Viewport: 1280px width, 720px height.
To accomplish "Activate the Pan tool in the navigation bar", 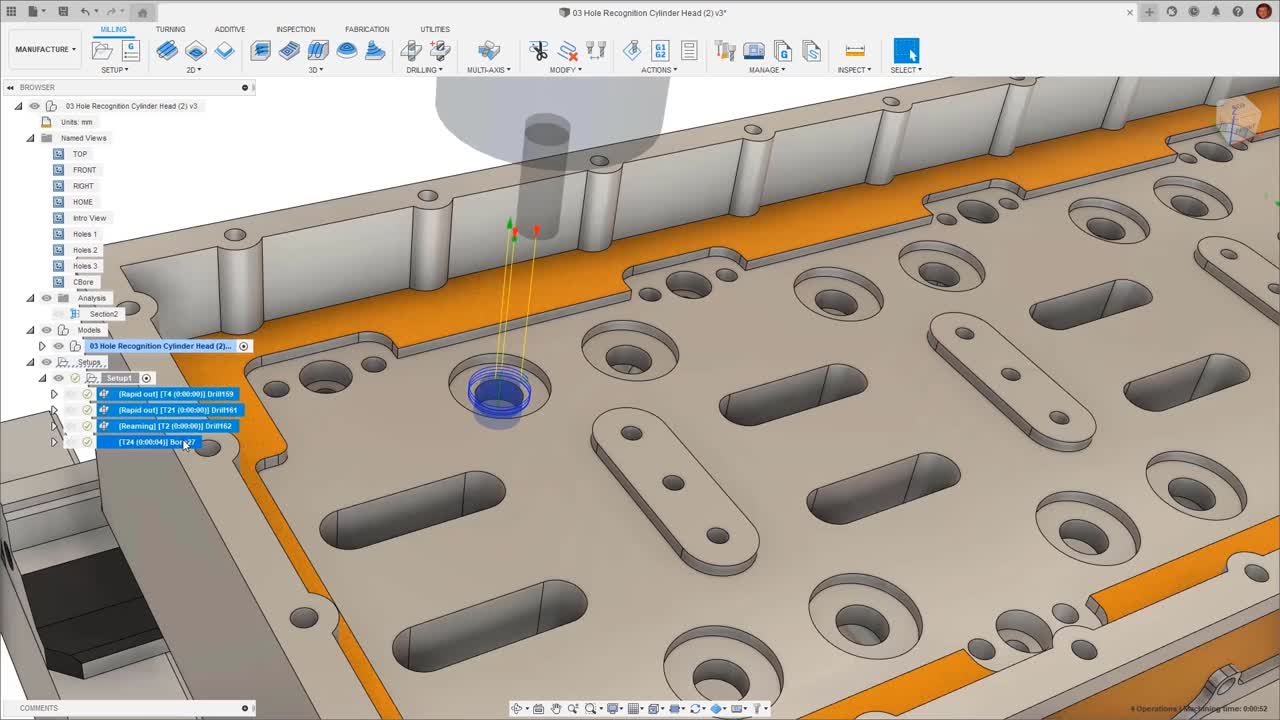I will coord(556,708).
